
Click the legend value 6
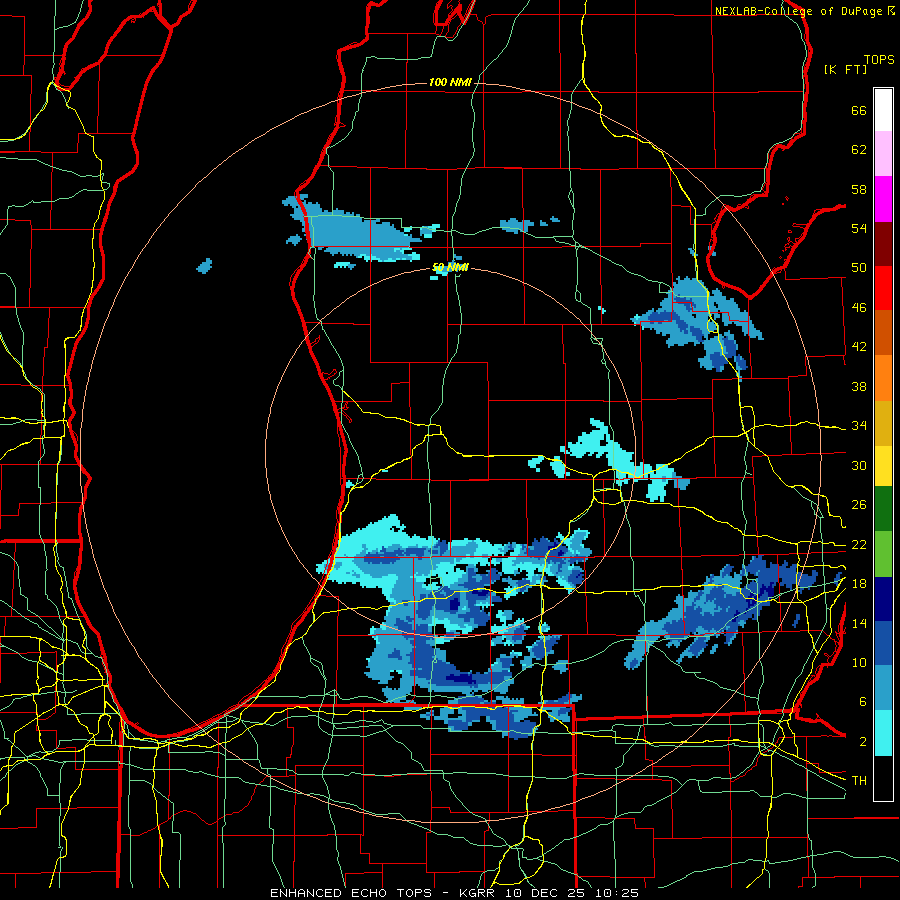point(863,702)
